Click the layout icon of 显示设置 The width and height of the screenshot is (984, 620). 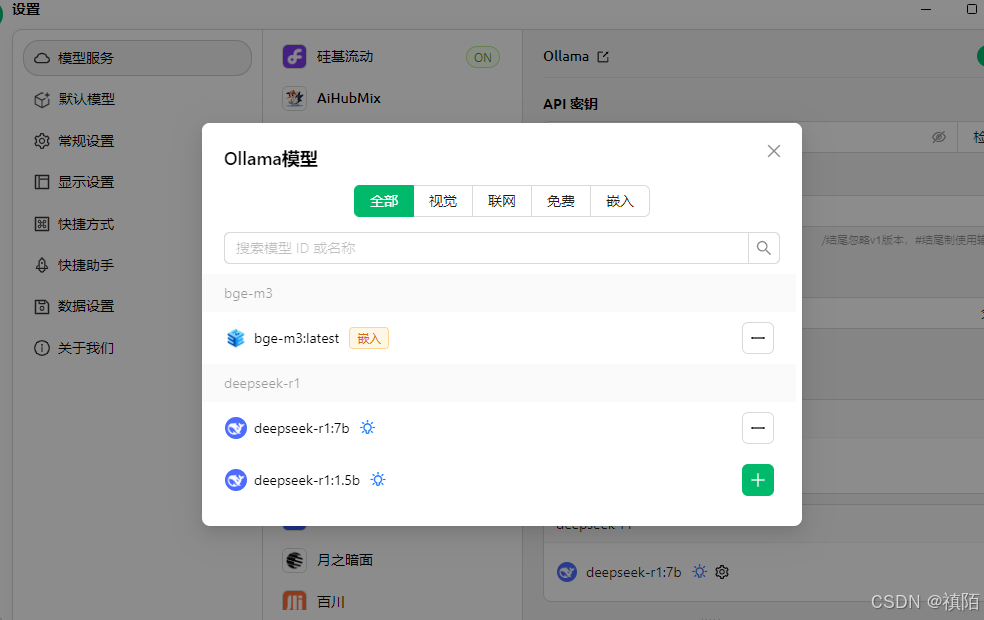pos(42,182)
